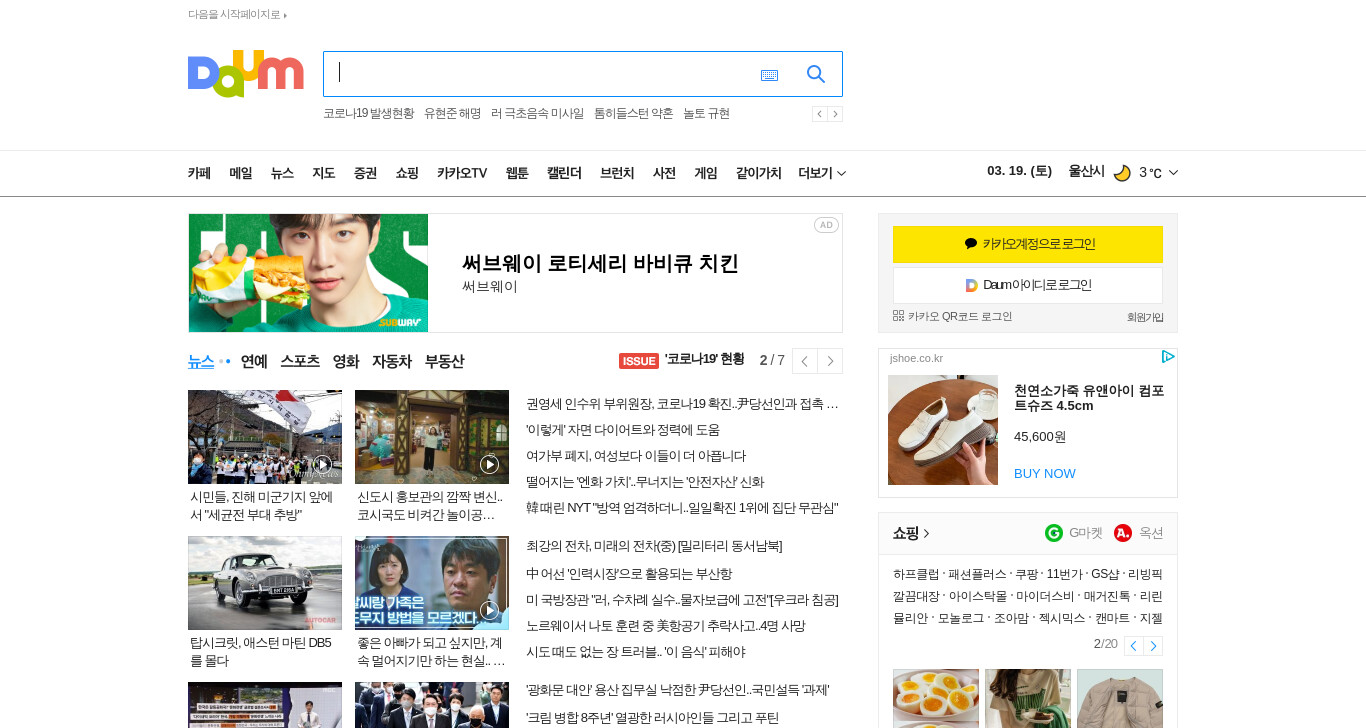This screenshot has width=1366, height=728.
Task: Open the Subway rotisserie chicken ad banner
Action: point(515,273)
